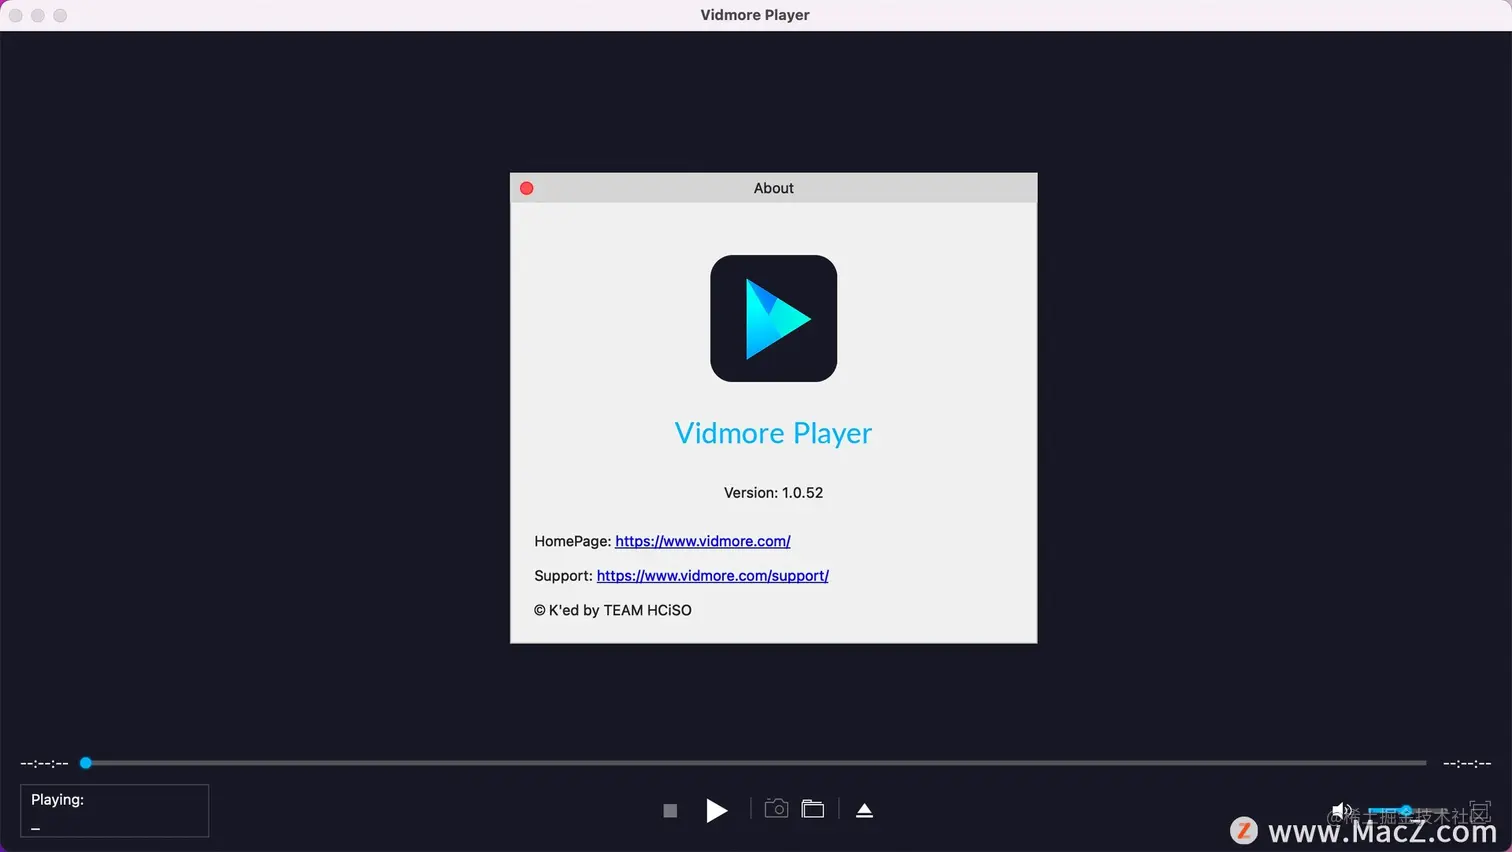Screen dimensions: 1512x852
Task: Adjust the volume slider
Action: pyautogui.click(x=1406, y=810)
